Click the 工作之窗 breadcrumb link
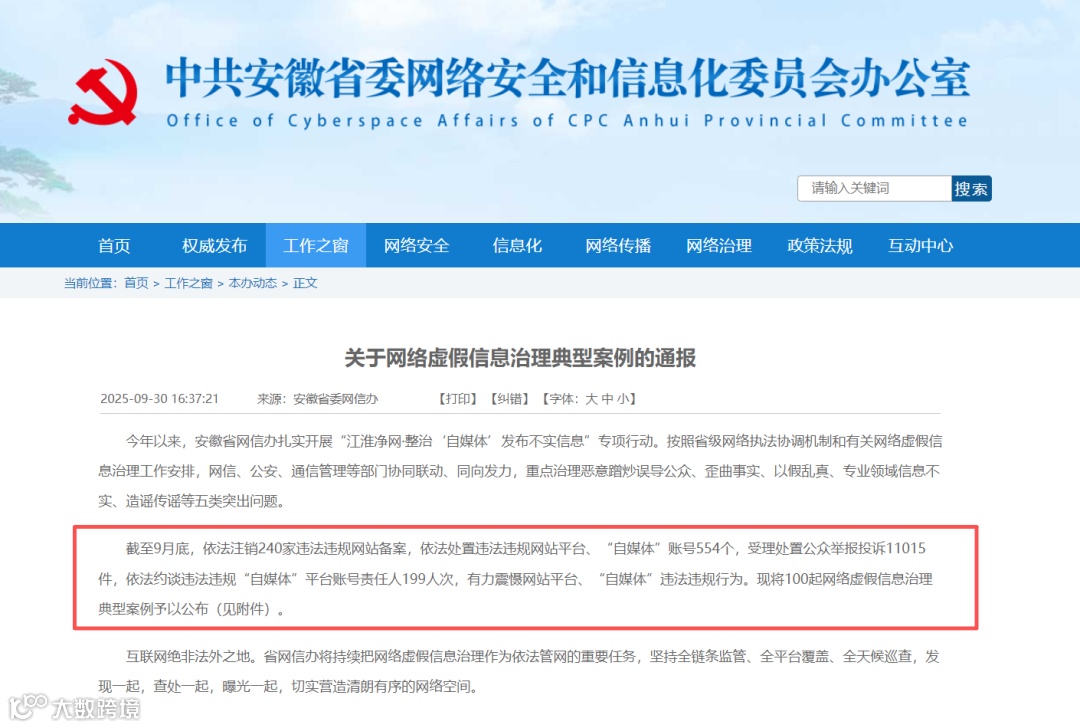 point(189,283)
